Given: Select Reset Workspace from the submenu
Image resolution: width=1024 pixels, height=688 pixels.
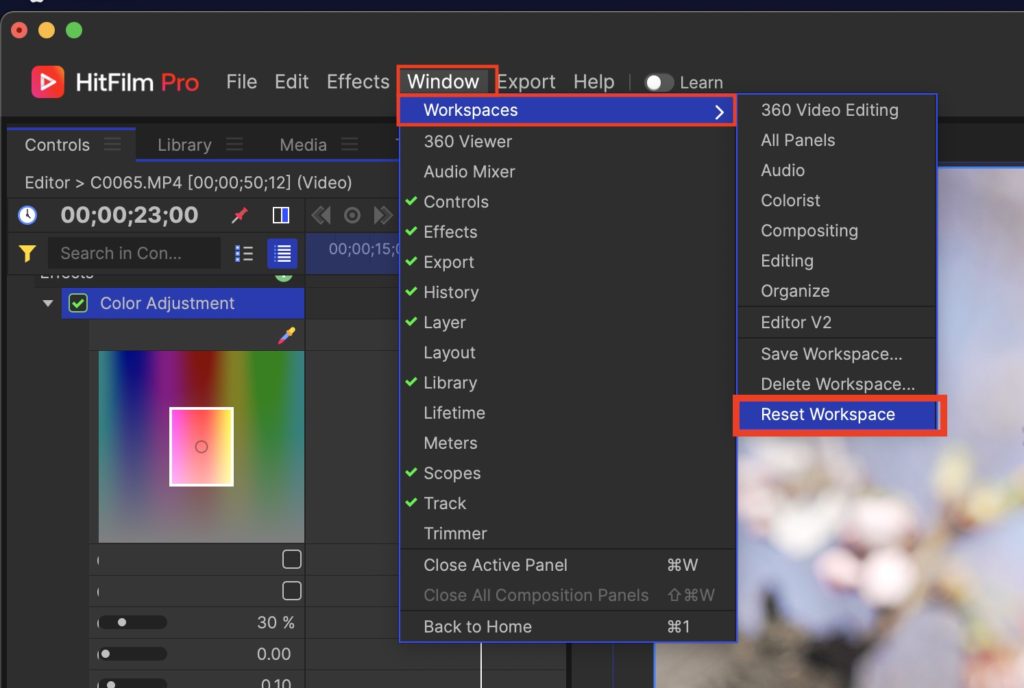Looking at the screenshot, I should pos(827,414).
